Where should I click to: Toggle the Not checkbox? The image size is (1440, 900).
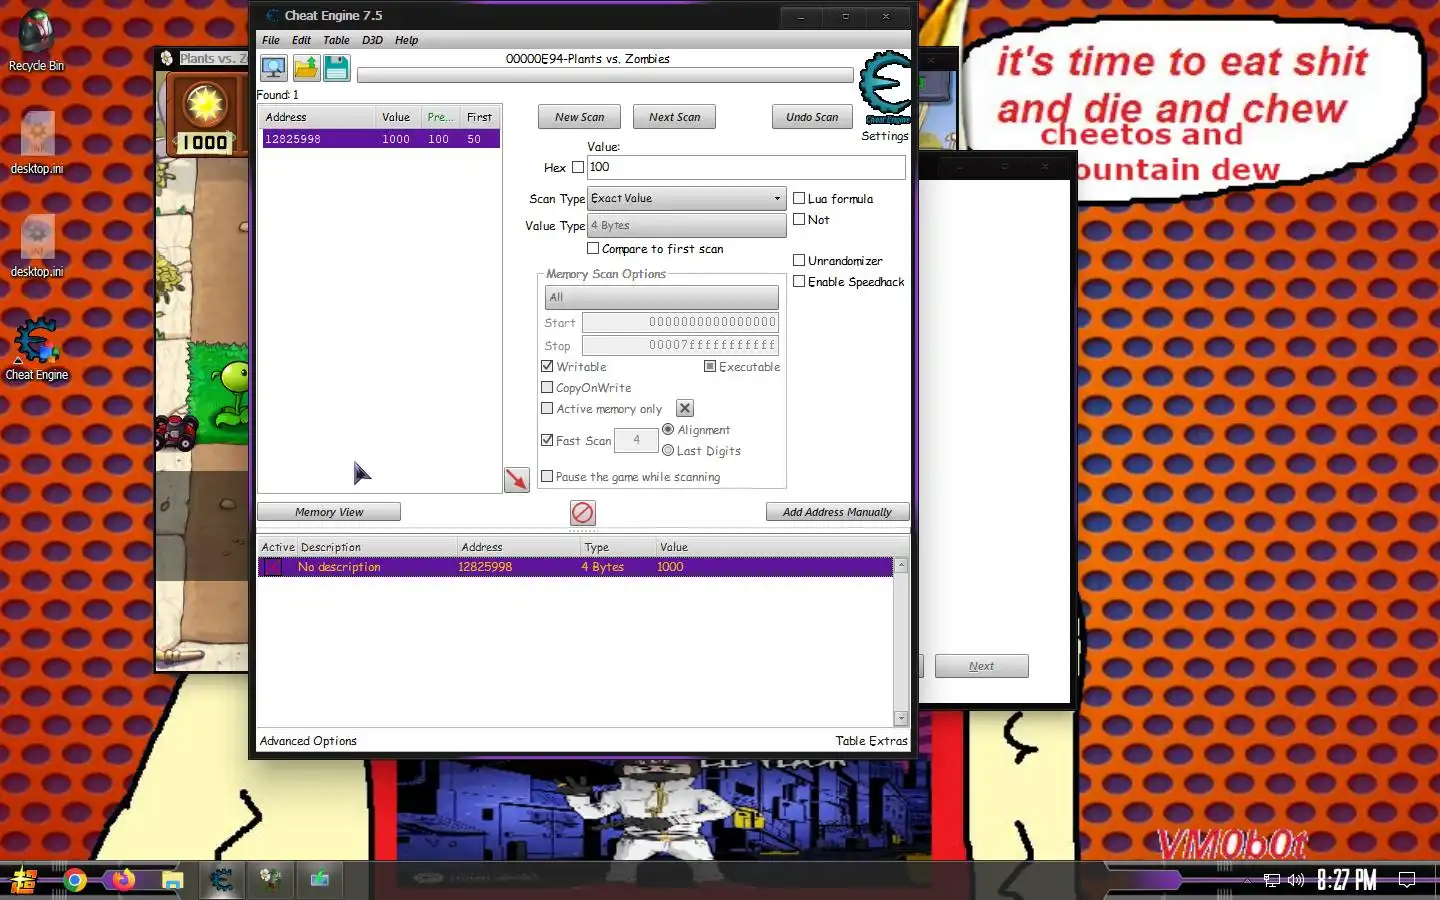[799, 219]
